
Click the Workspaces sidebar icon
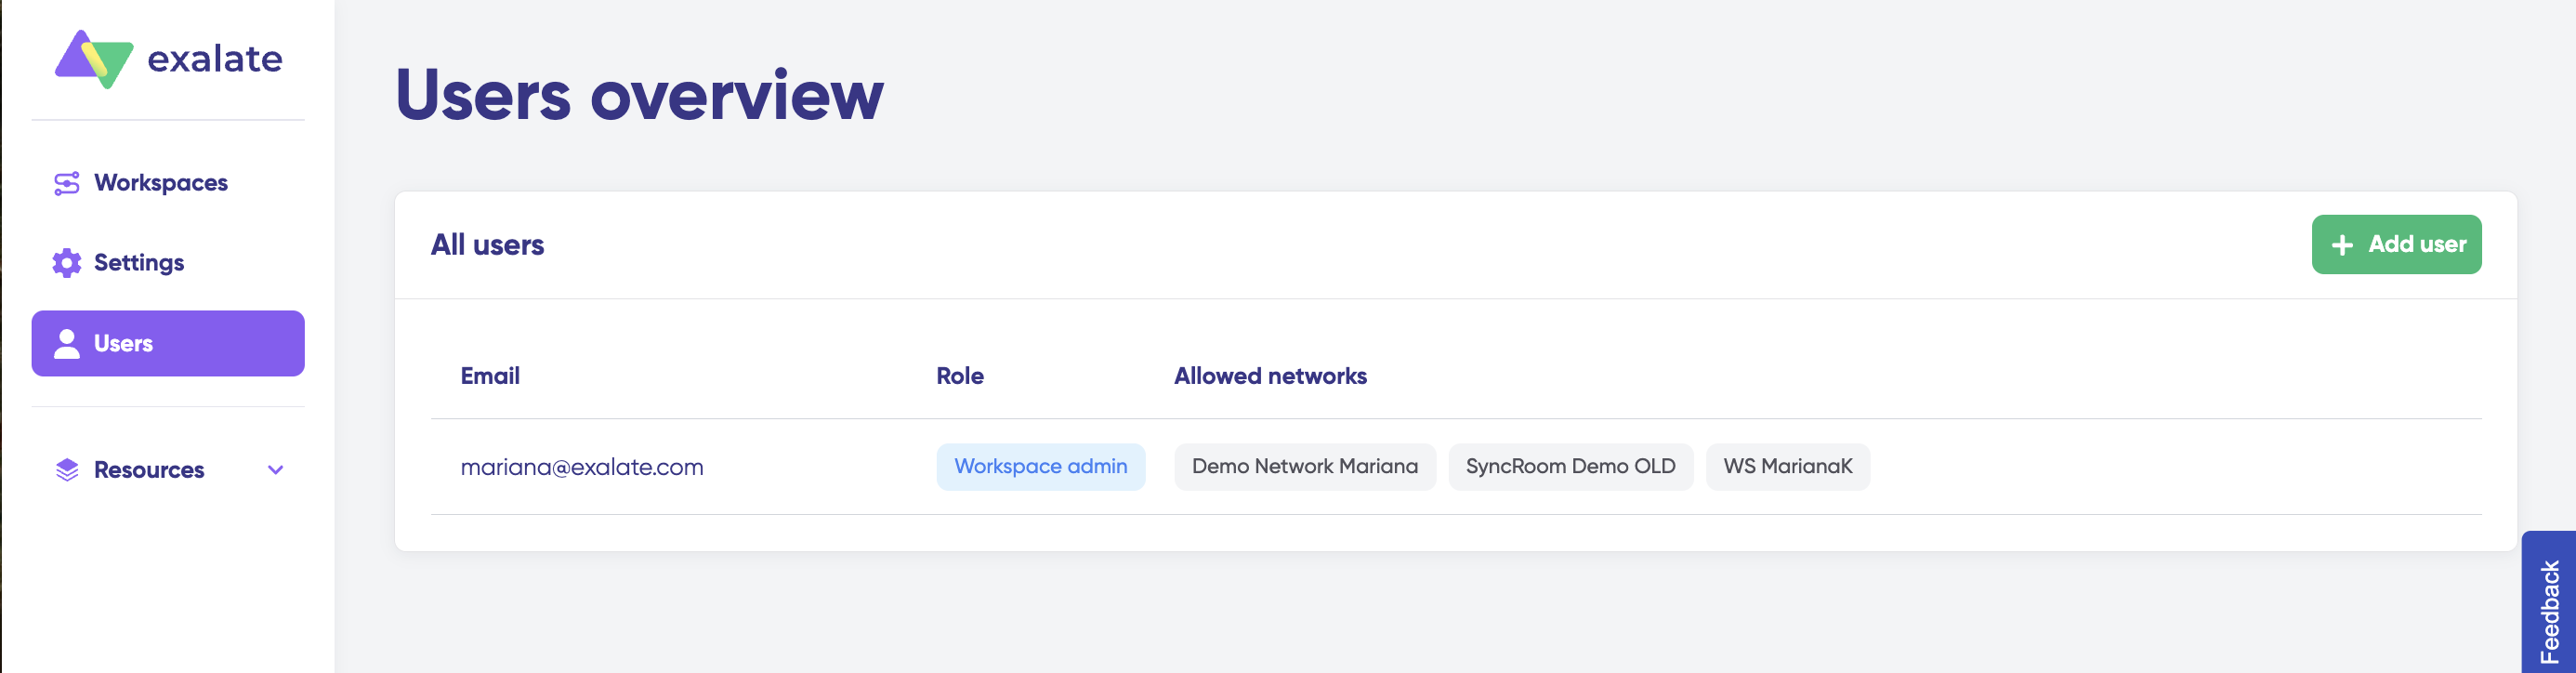pos(67,183)
